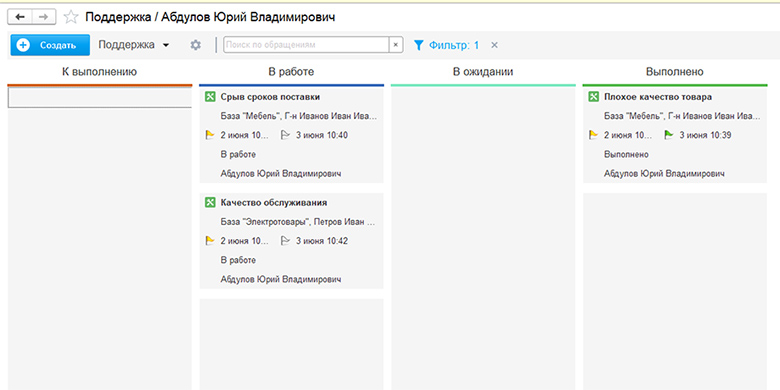Go back with the left arrow button
Screen dimensions: 780x390
point(20,17)
